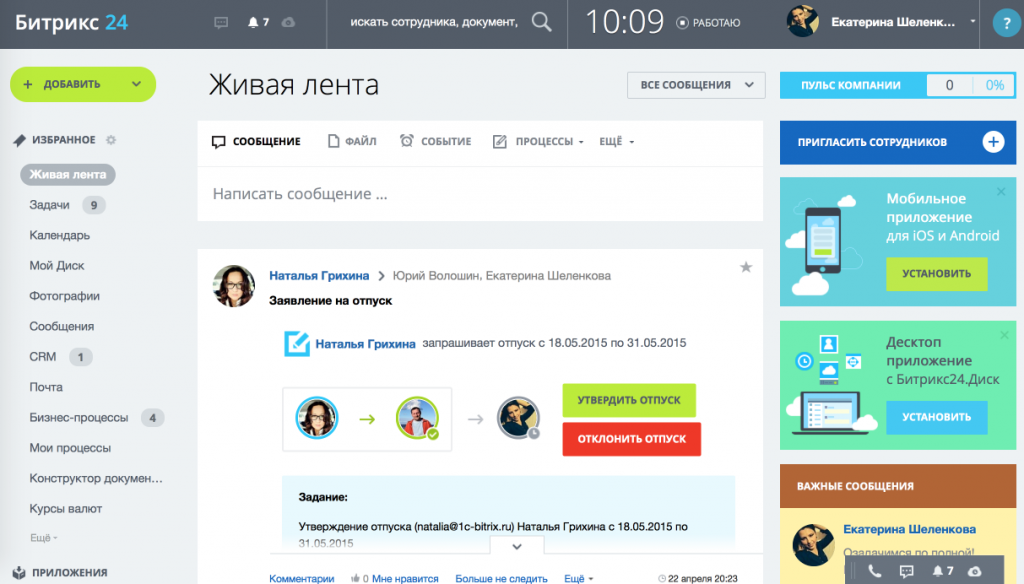The height and width of the screenshot is (584, 1024).
Task: Click Больше не следить link
Action: coord(501,579)
